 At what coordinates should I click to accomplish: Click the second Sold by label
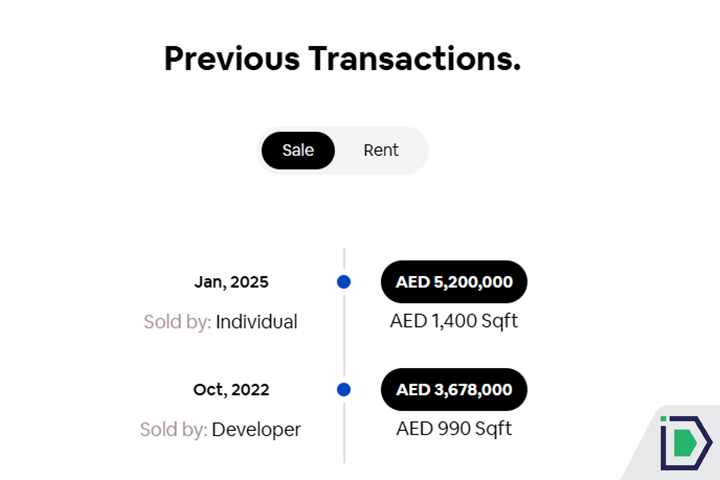click(174, 429)
